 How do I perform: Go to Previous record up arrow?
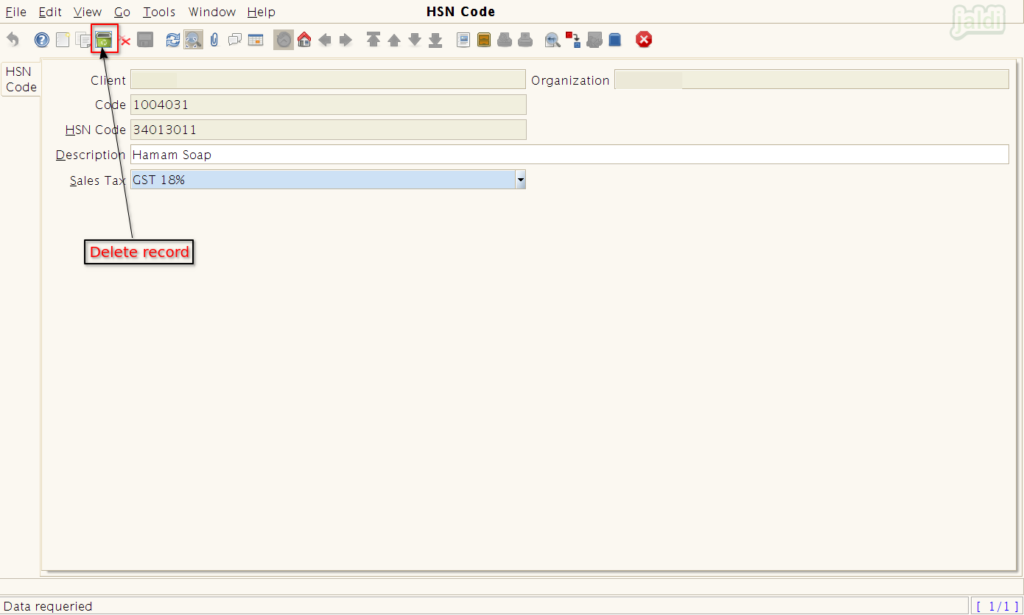point(394,40)
